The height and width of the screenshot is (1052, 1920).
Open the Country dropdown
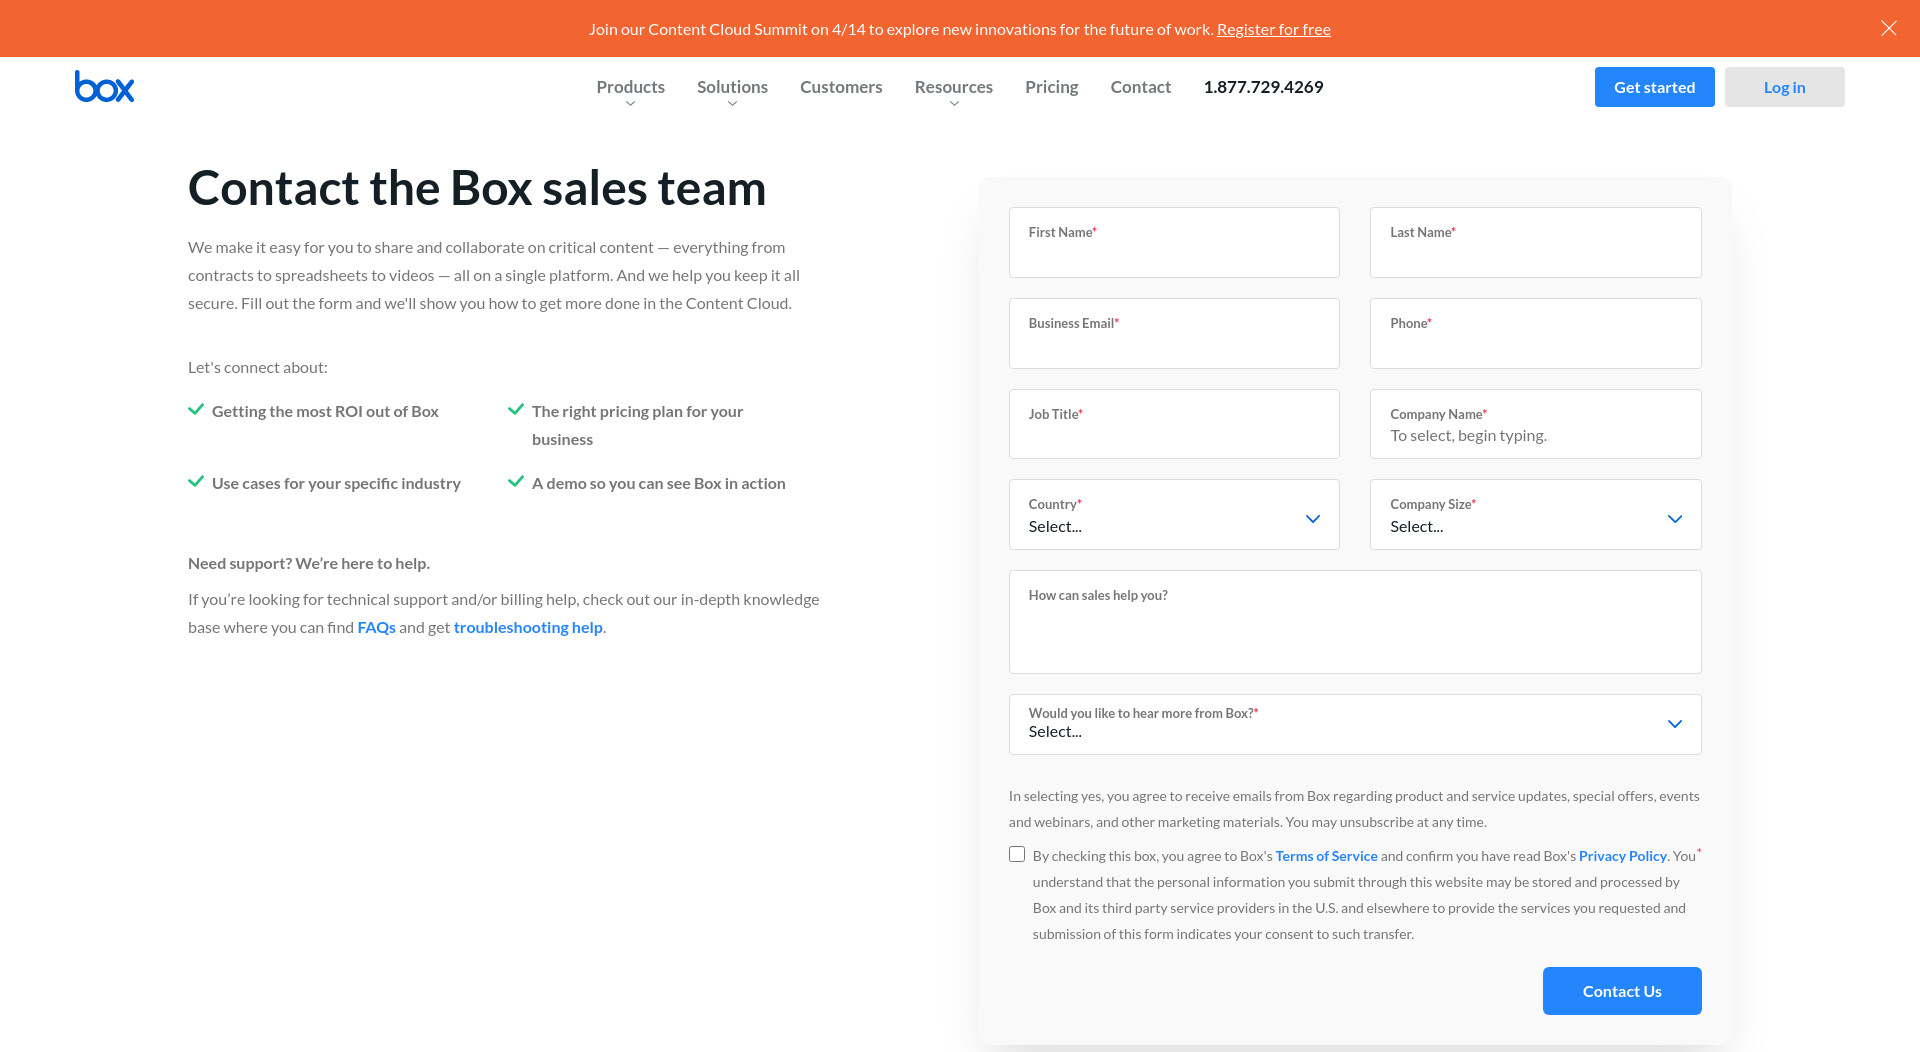tap(1174, 514)
